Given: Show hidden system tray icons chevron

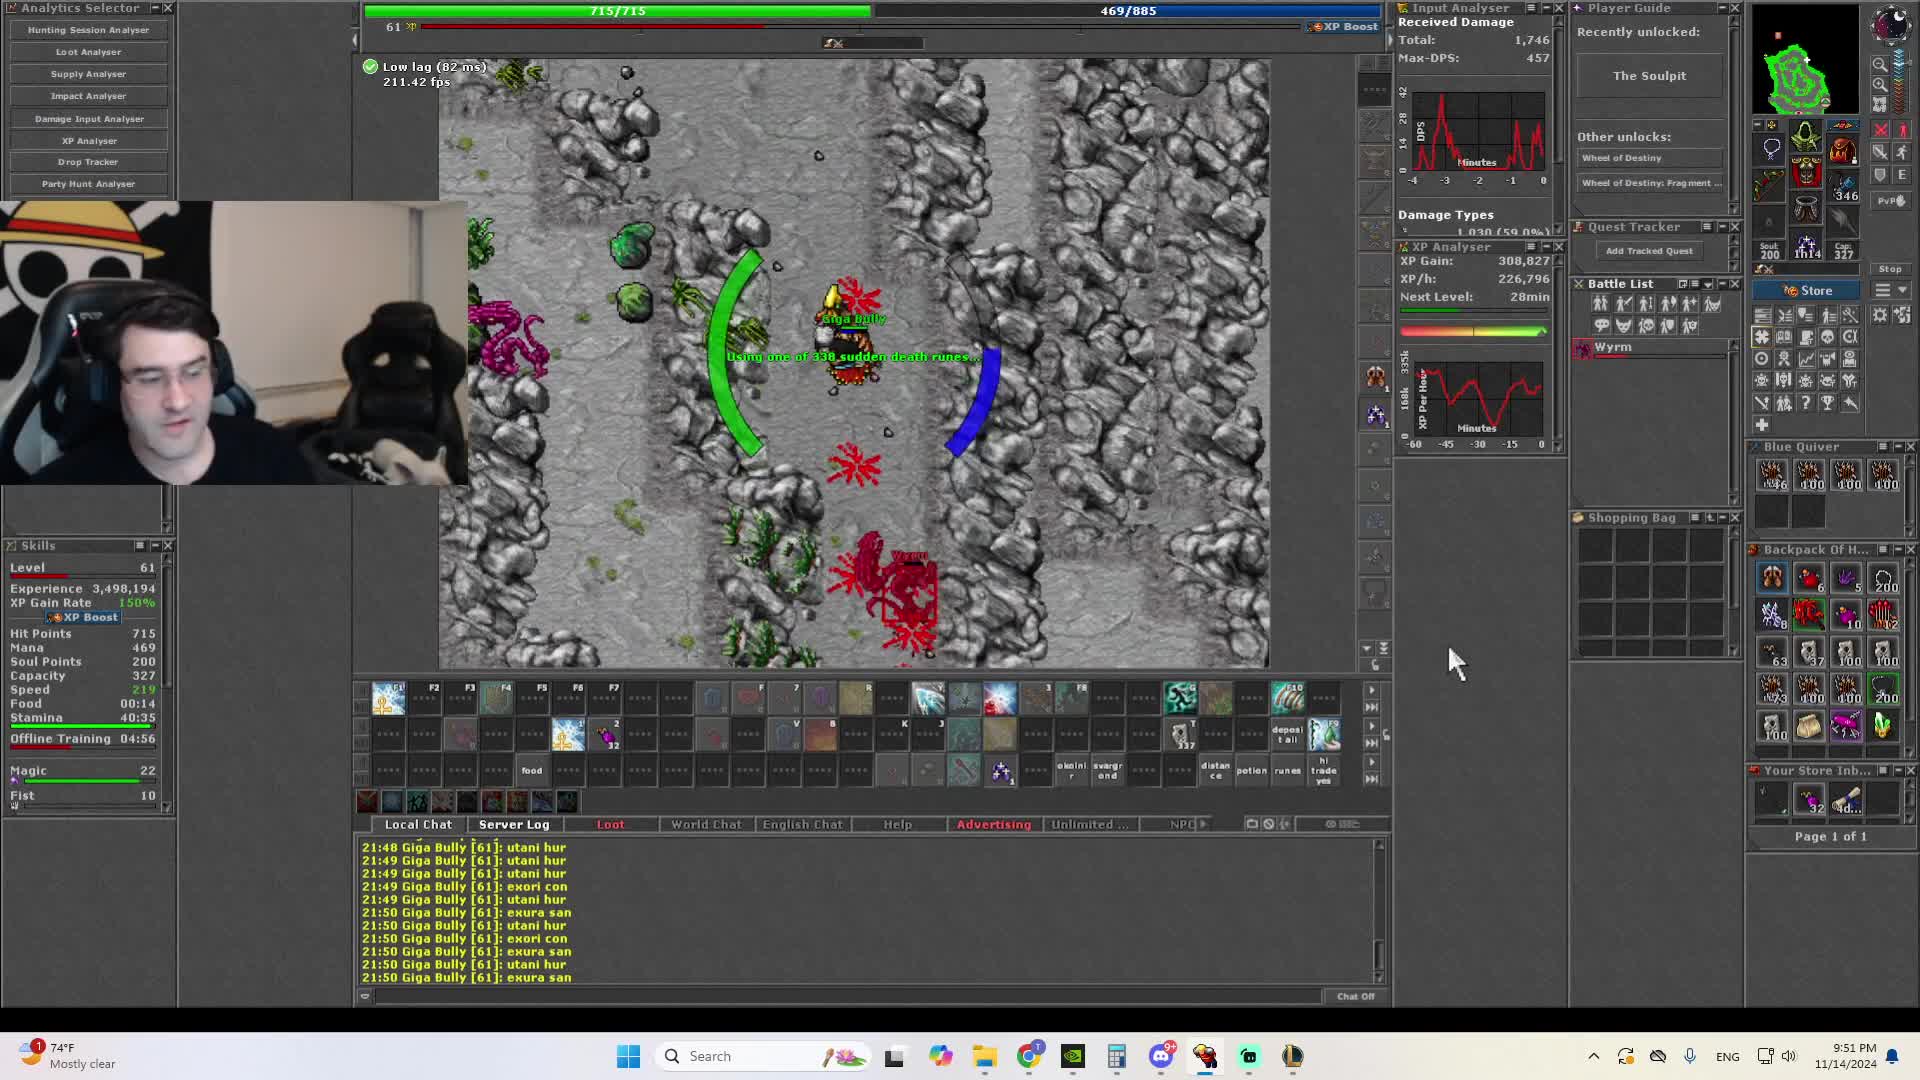Looking at the screenshot, I should (1594, 1056).
